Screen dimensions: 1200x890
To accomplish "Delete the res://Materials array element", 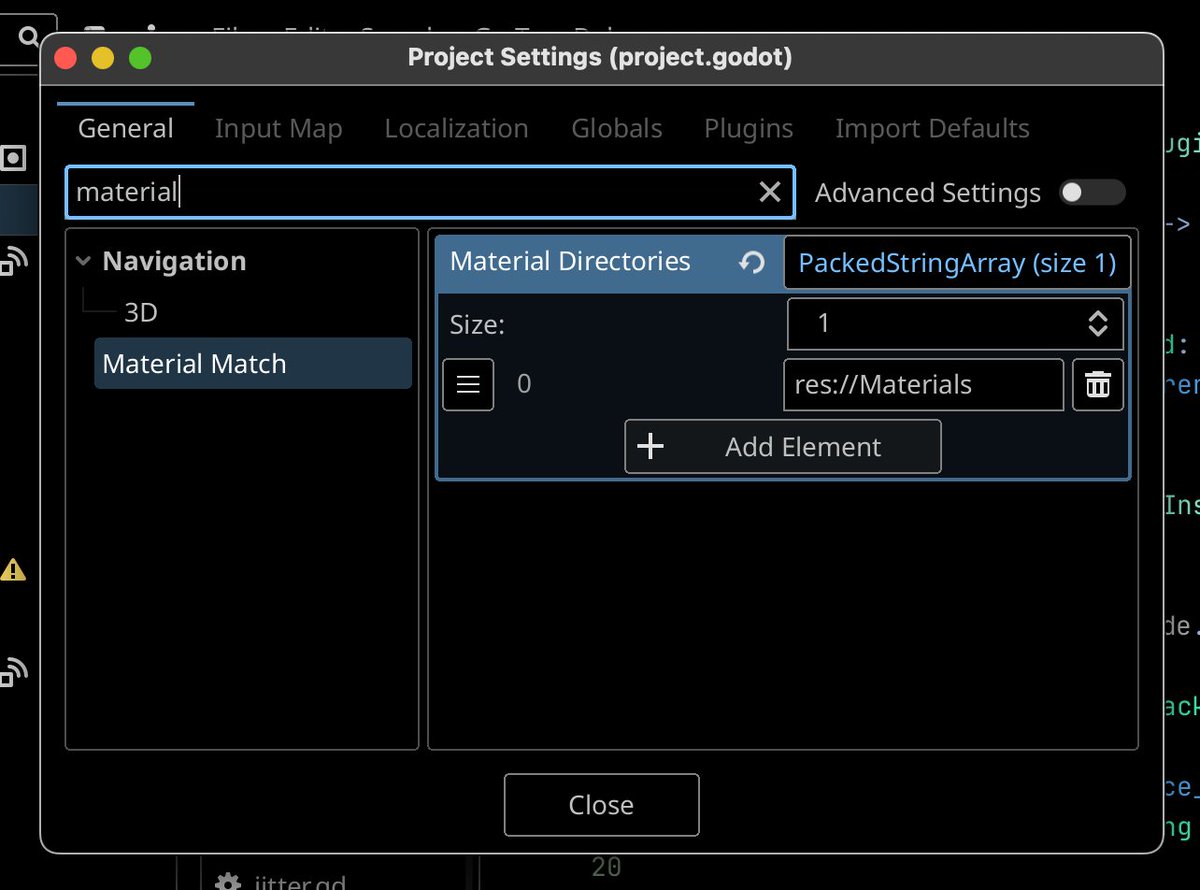I will click(1098, 384).
